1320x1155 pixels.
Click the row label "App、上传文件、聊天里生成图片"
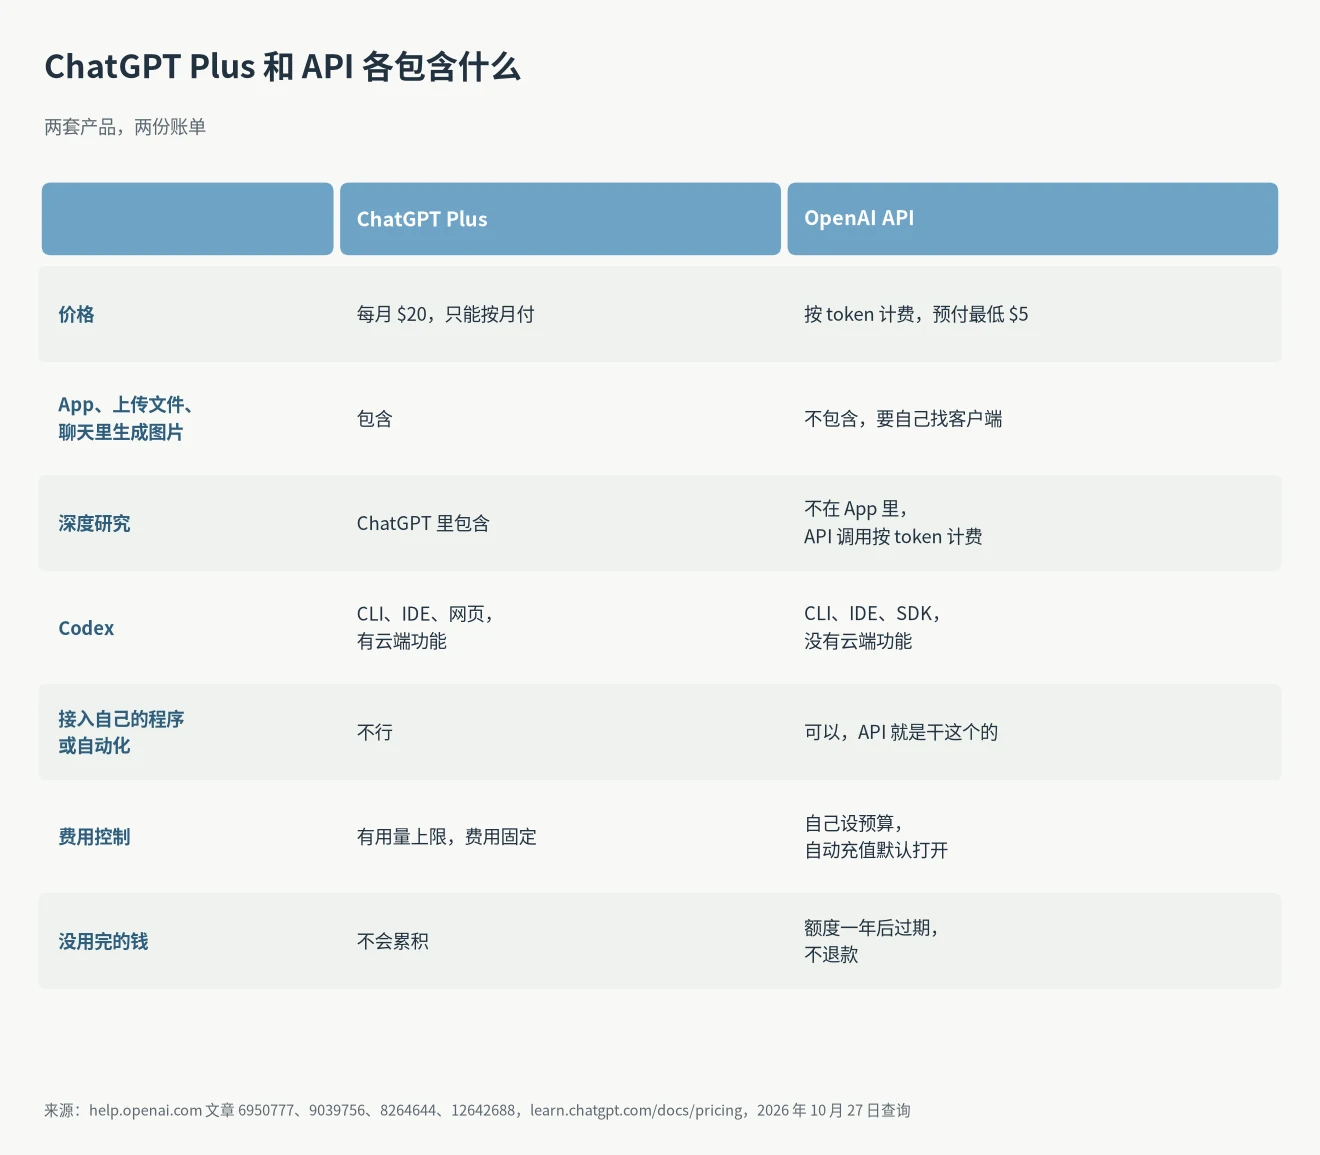126,418
